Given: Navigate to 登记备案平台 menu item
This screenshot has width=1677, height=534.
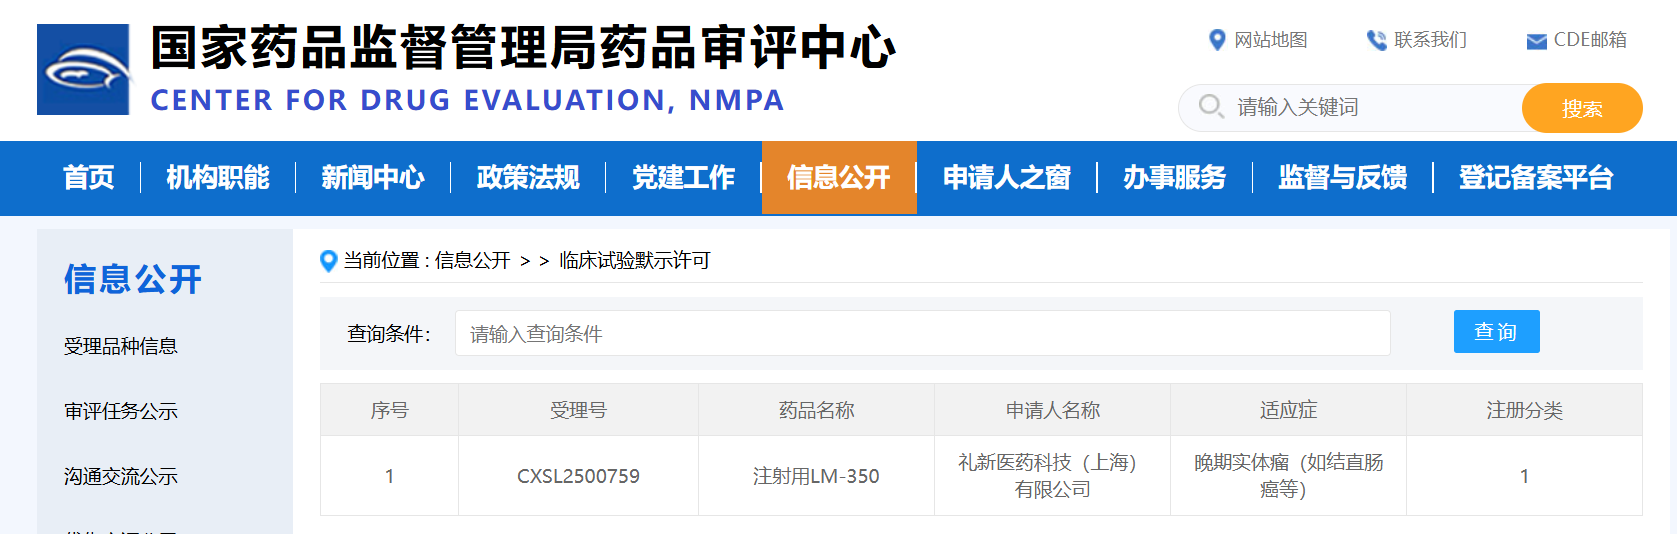Looking at the screenshot, I should click(x=1535, y=178).
